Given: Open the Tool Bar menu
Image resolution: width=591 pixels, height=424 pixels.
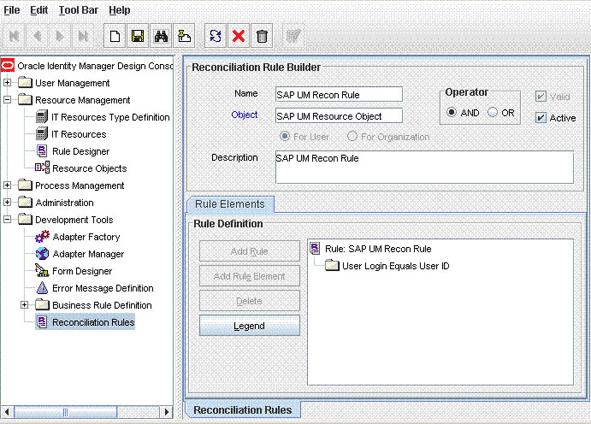Looking at the screenshot, I should tap(78, 10).
